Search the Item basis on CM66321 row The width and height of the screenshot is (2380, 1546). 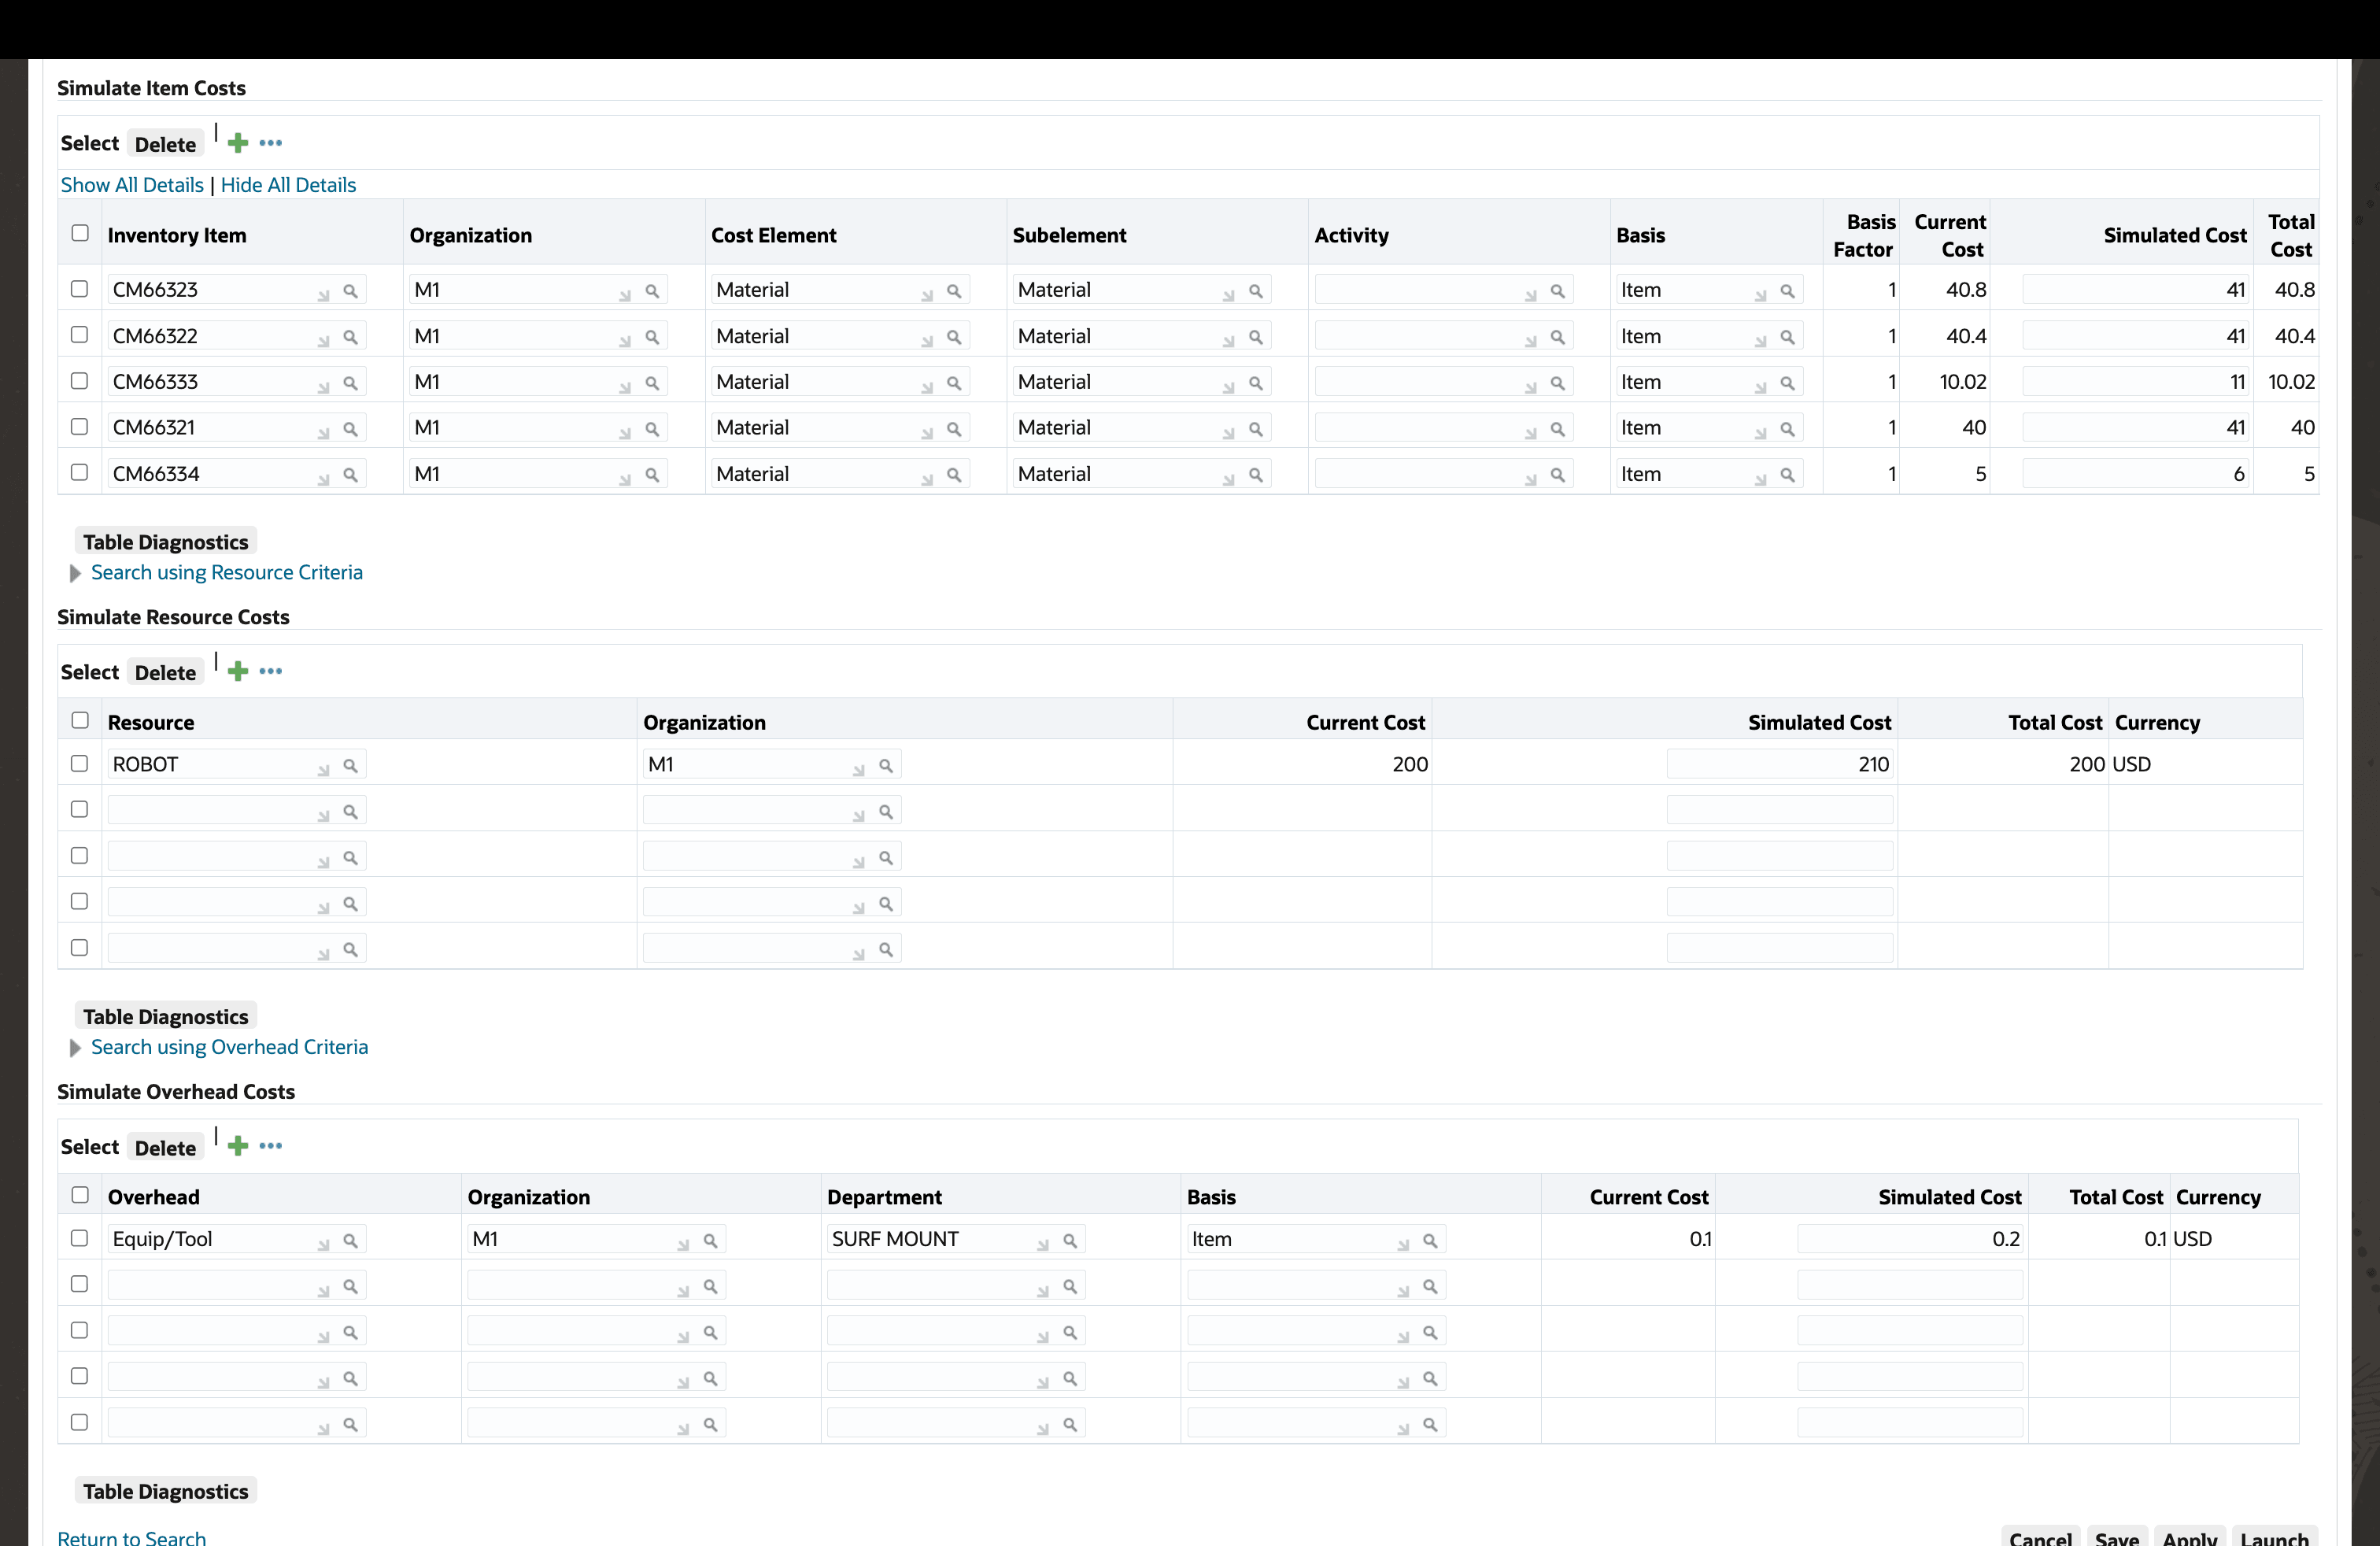pyautogui.click(x=1789, y=429)
